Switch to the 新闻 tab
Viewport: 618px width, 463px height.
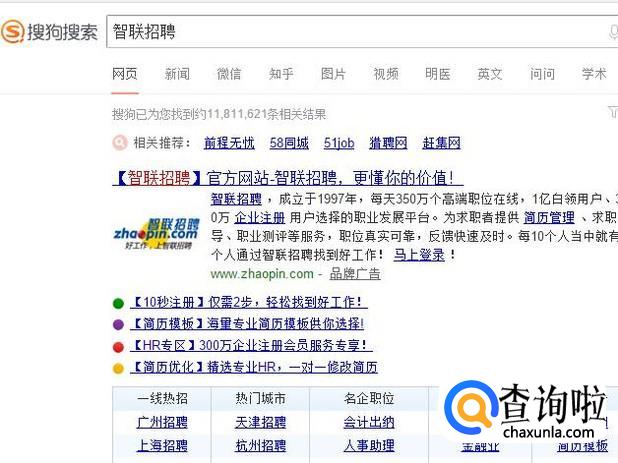pyautogui.click(x=177, y=74)
